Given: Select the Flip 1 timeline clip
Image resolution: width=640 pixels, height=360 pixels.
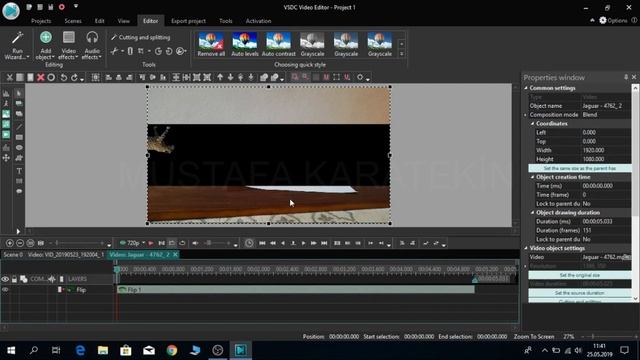Looking at the screenshot, I should pyautogui.click(x=296, y=290).
